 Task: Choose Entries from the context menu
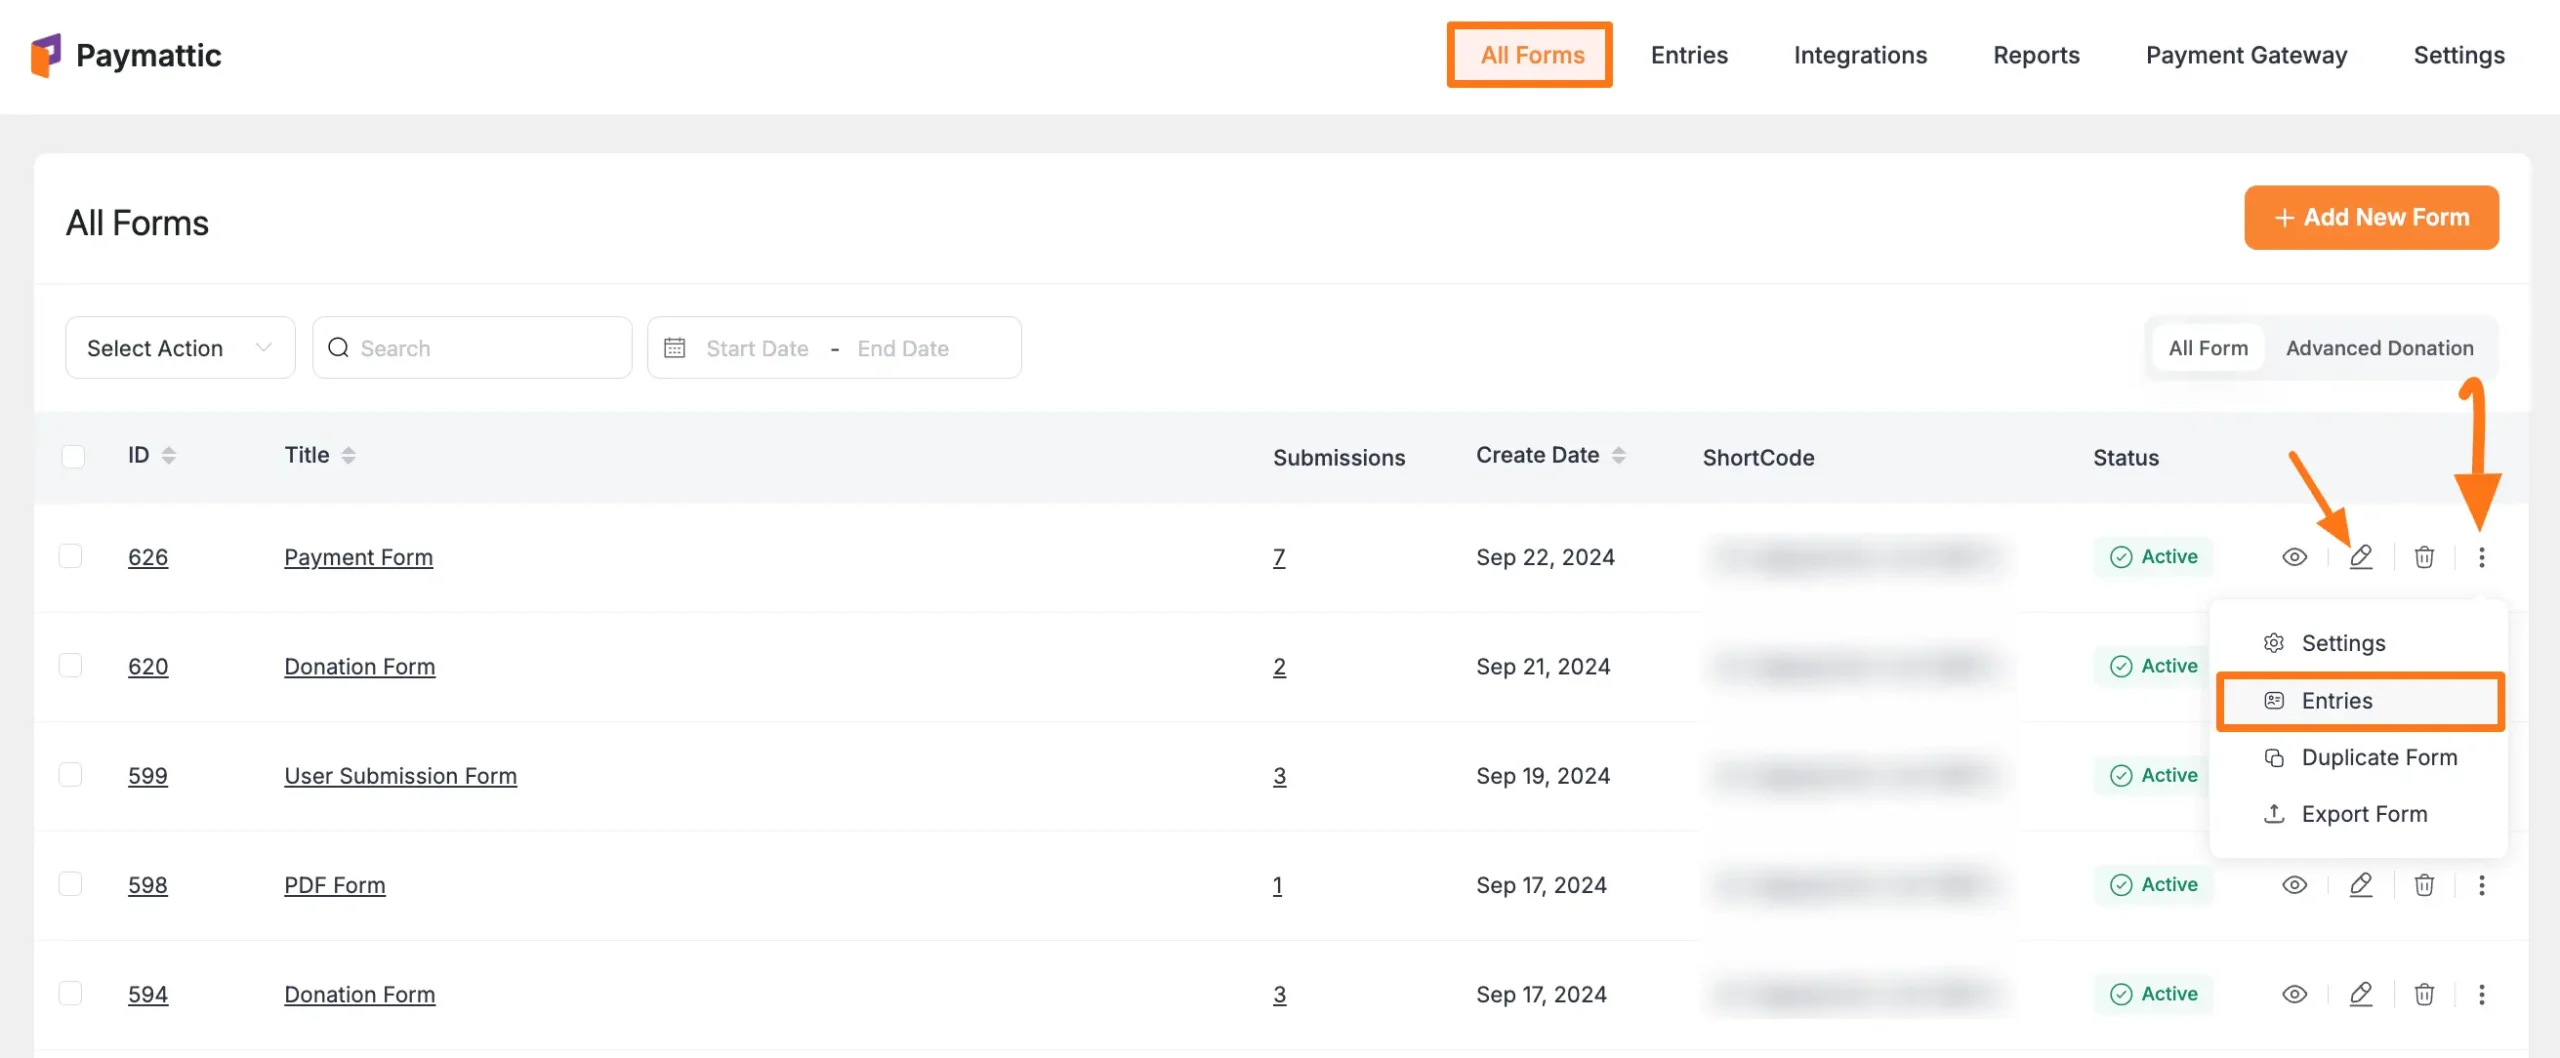click(2336, 701)
